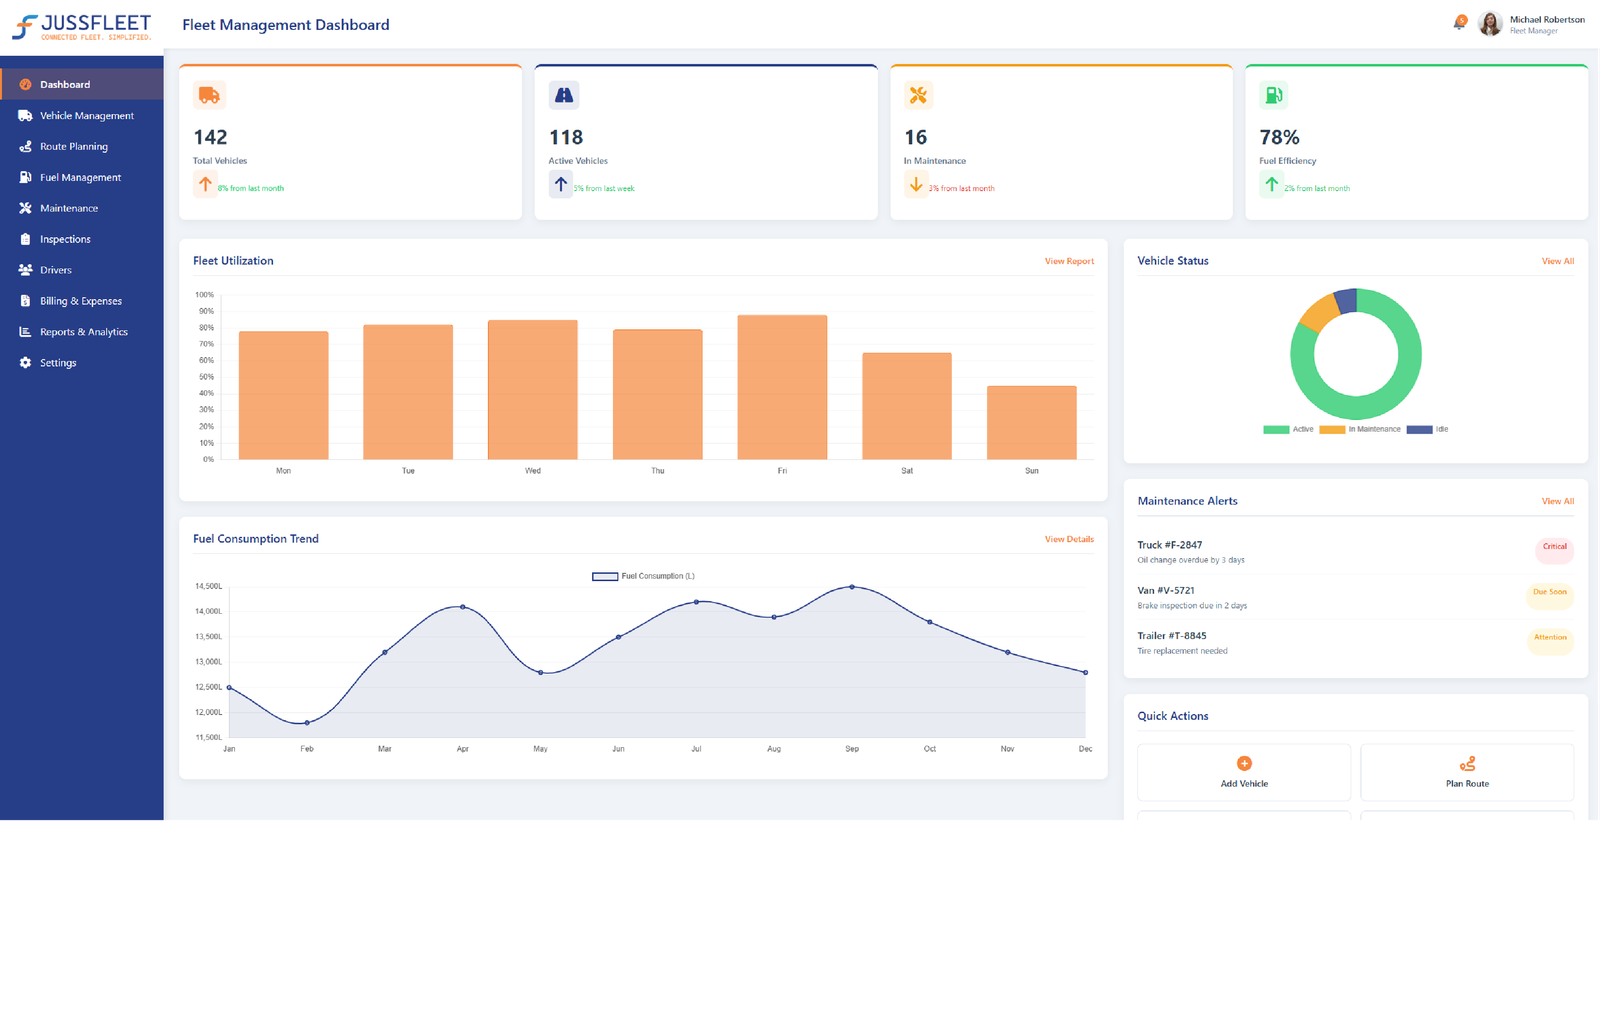Click the road icon on Active Vehicles card
1600x1023 pixels.
[x=564, y=96]
